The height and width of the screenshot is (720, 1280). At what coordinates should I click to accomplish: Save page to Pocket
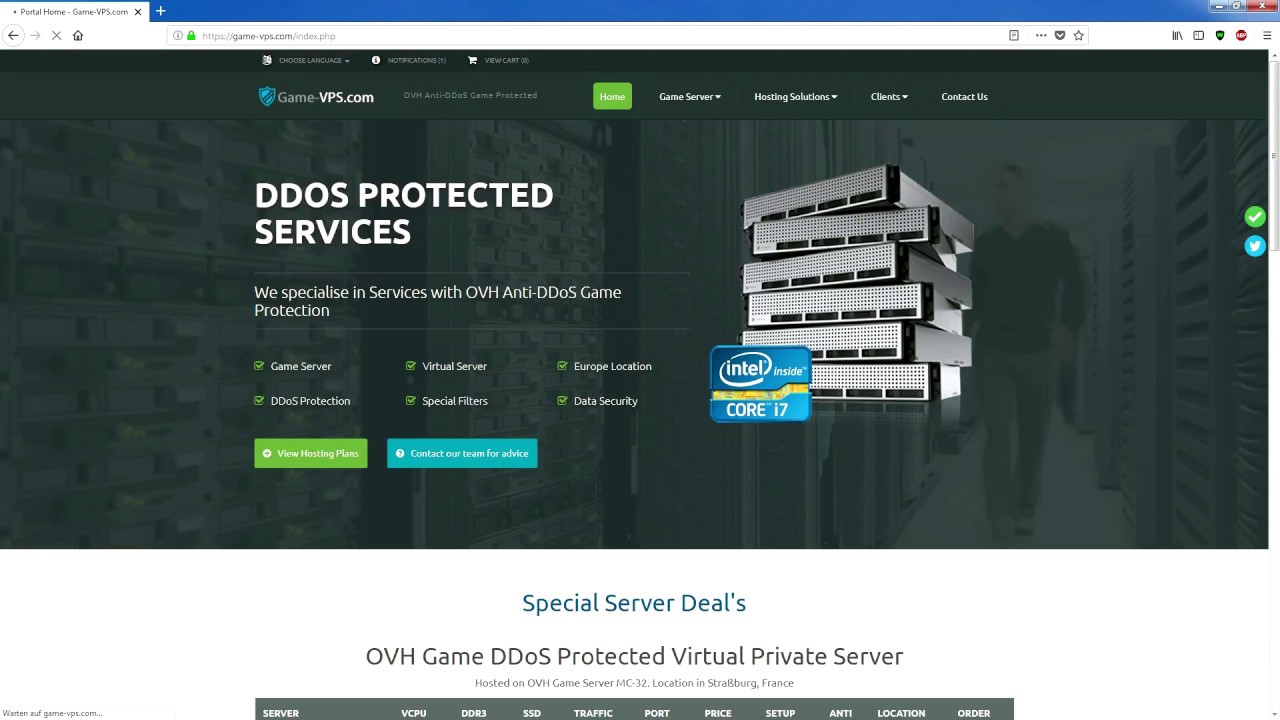click(1060, 35)
